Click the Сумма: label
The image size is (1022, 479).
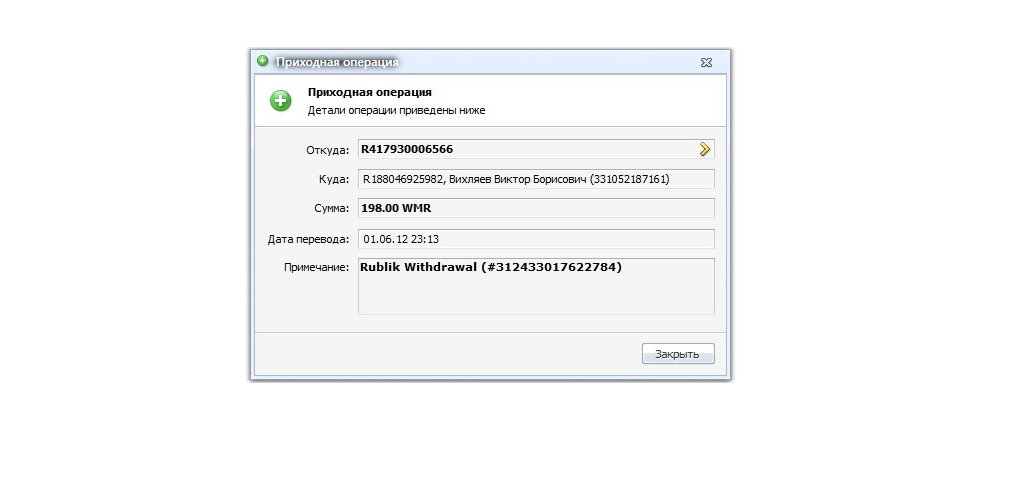click(x=332, y=209)
